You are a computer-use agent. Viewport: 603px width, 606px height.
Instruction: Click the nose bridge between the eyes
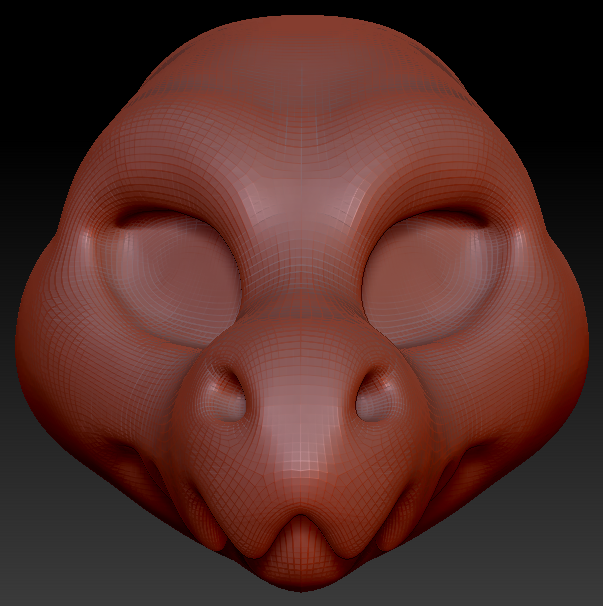coord(301,250)
